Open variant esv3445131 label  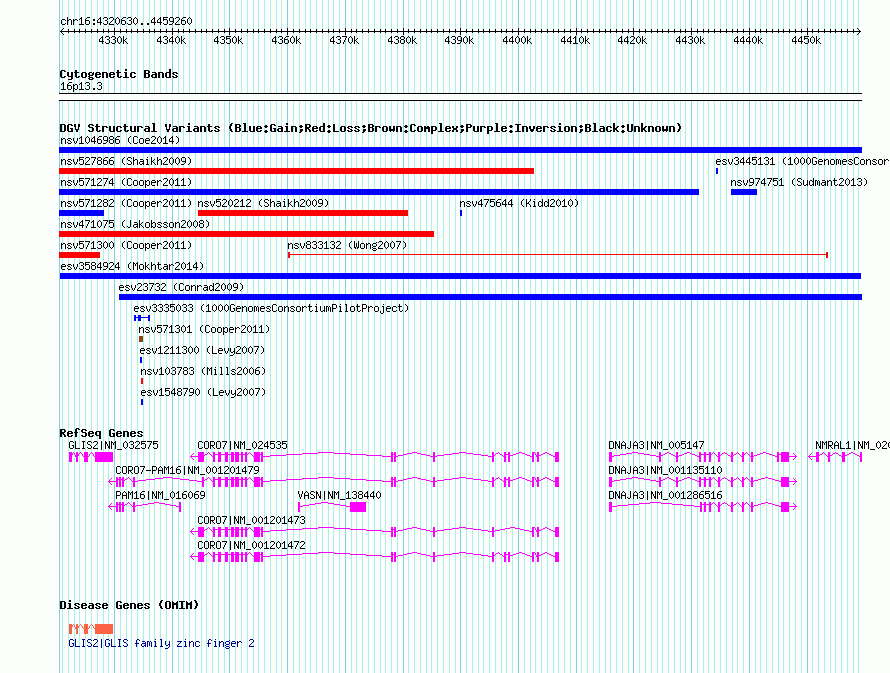click(x=802, y=161)
